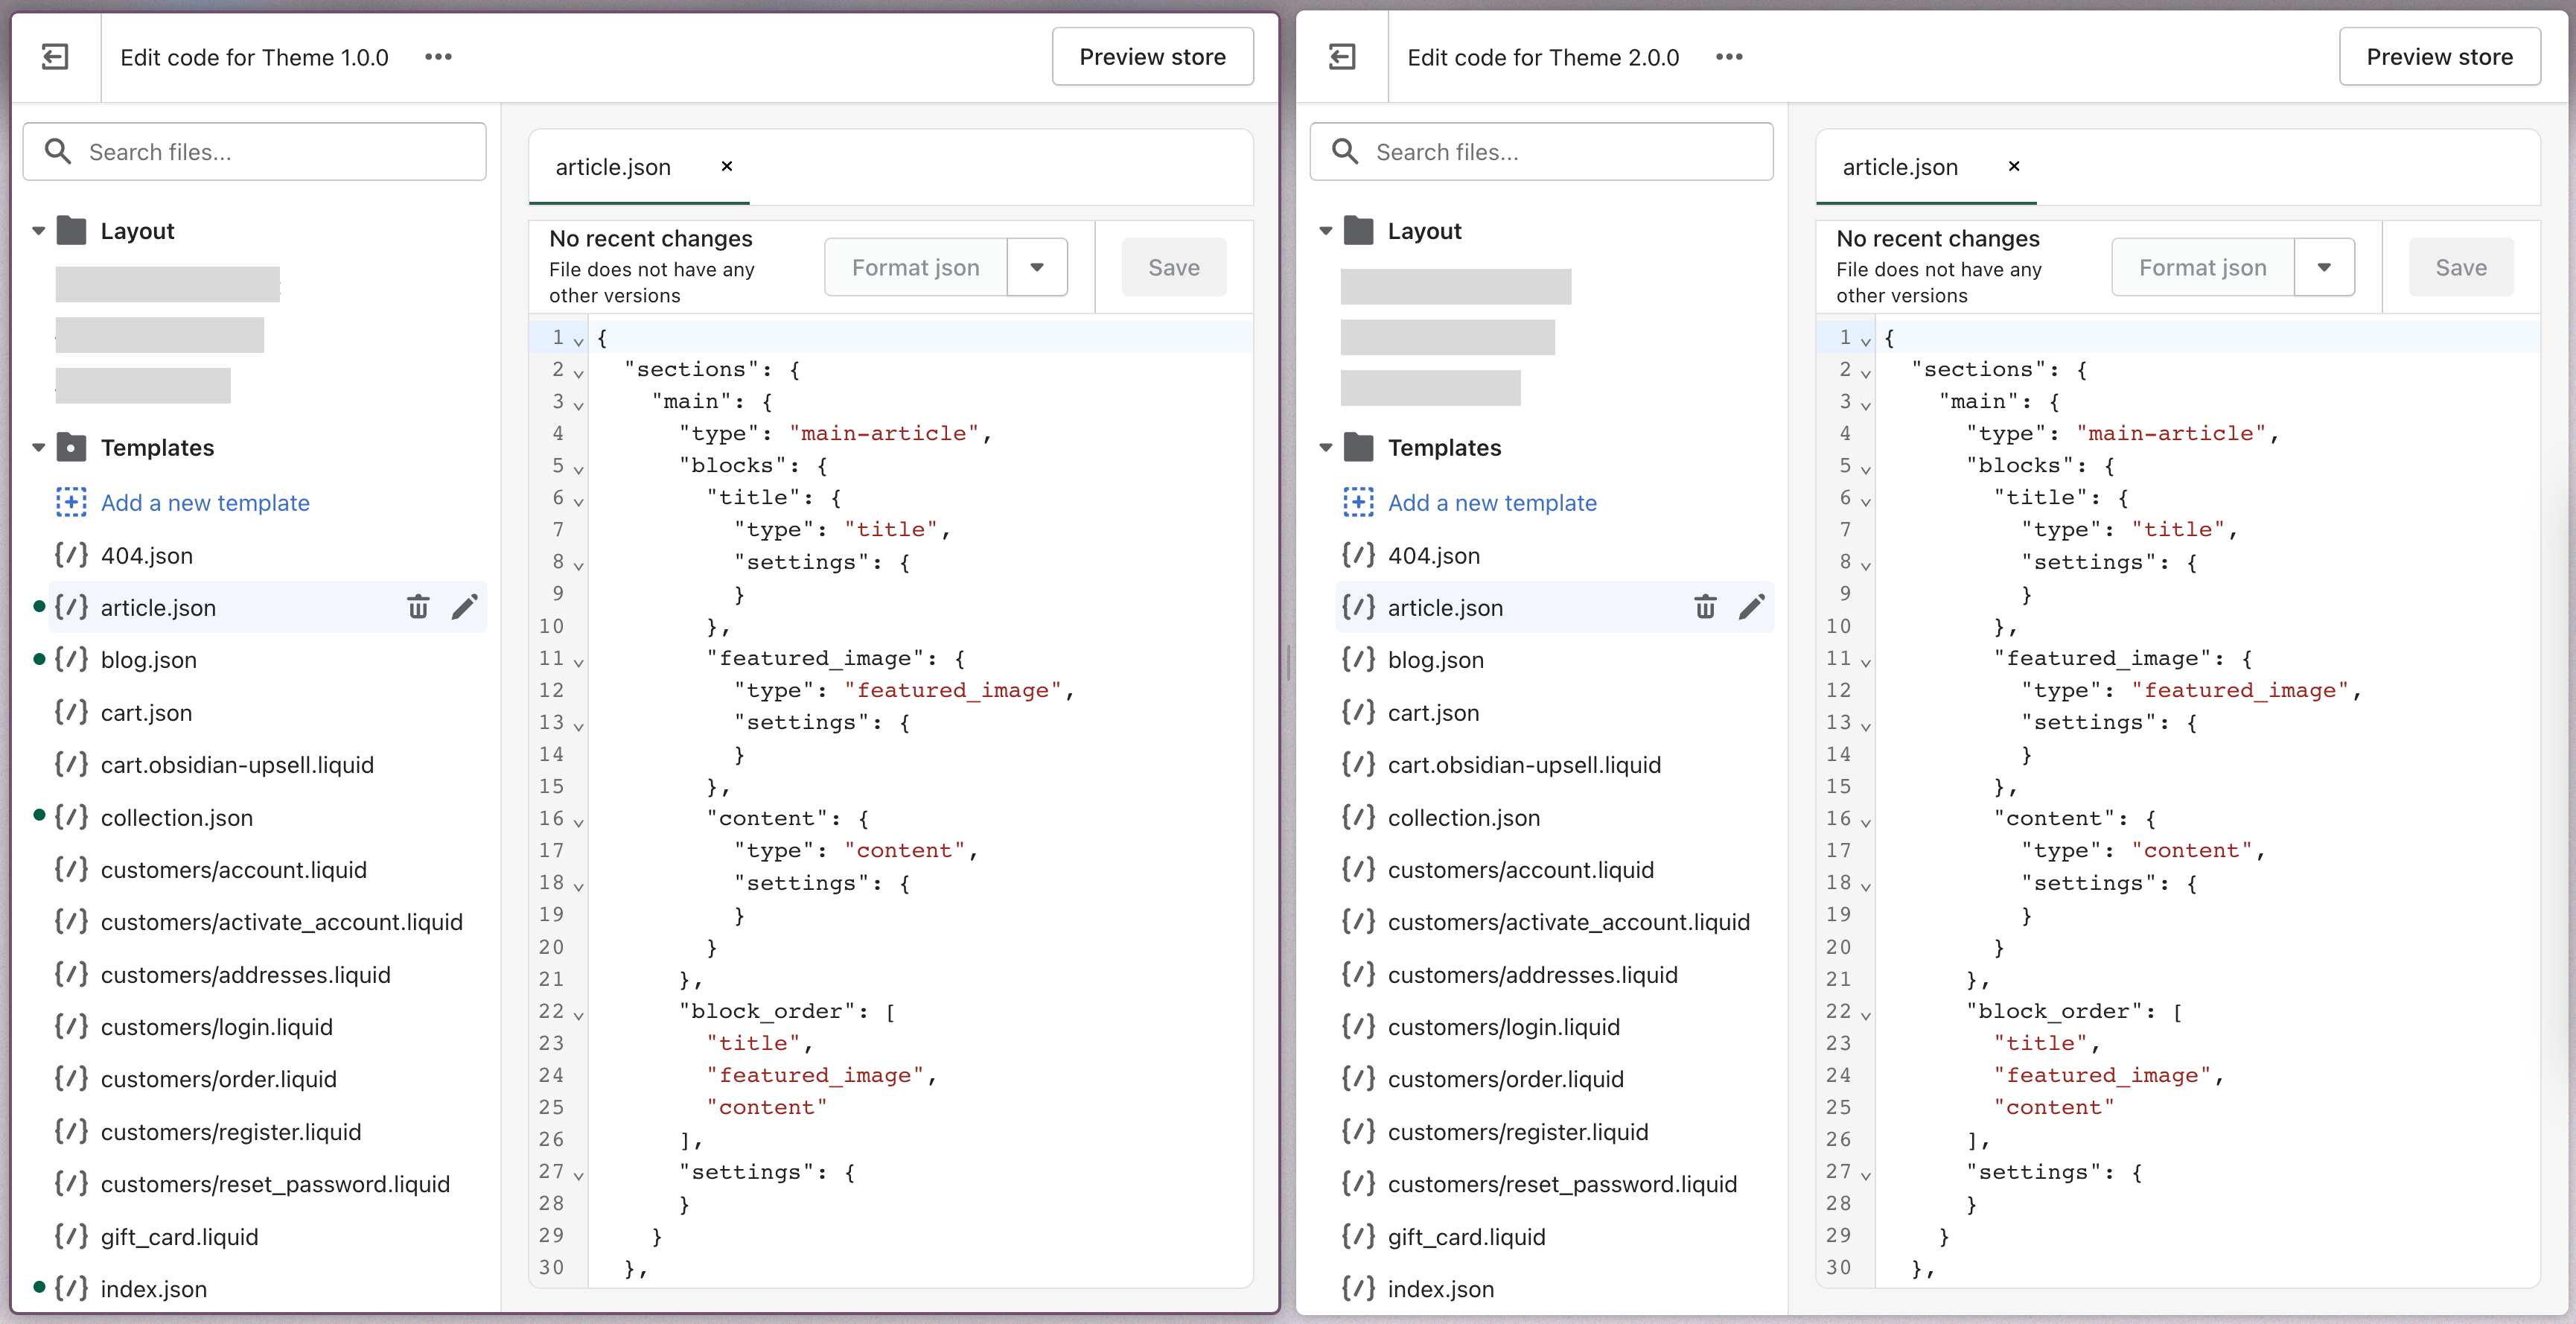Delete article.json with trash icon in Theme 1.0.0
Image resolution: width=2576 pixels, height=1324 pixels.
[418, 607]
